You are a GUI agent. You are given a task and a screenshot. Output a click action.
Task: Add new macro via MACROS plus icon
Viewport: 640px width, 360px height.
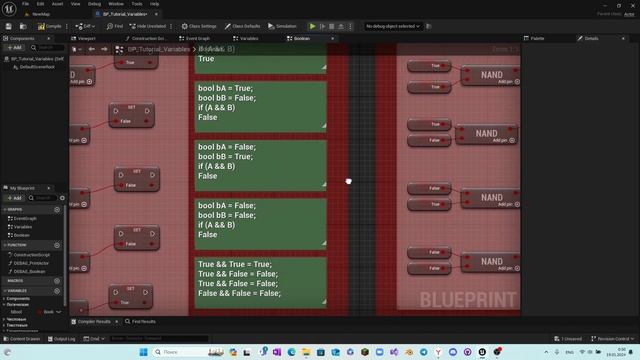click(57, 281)
